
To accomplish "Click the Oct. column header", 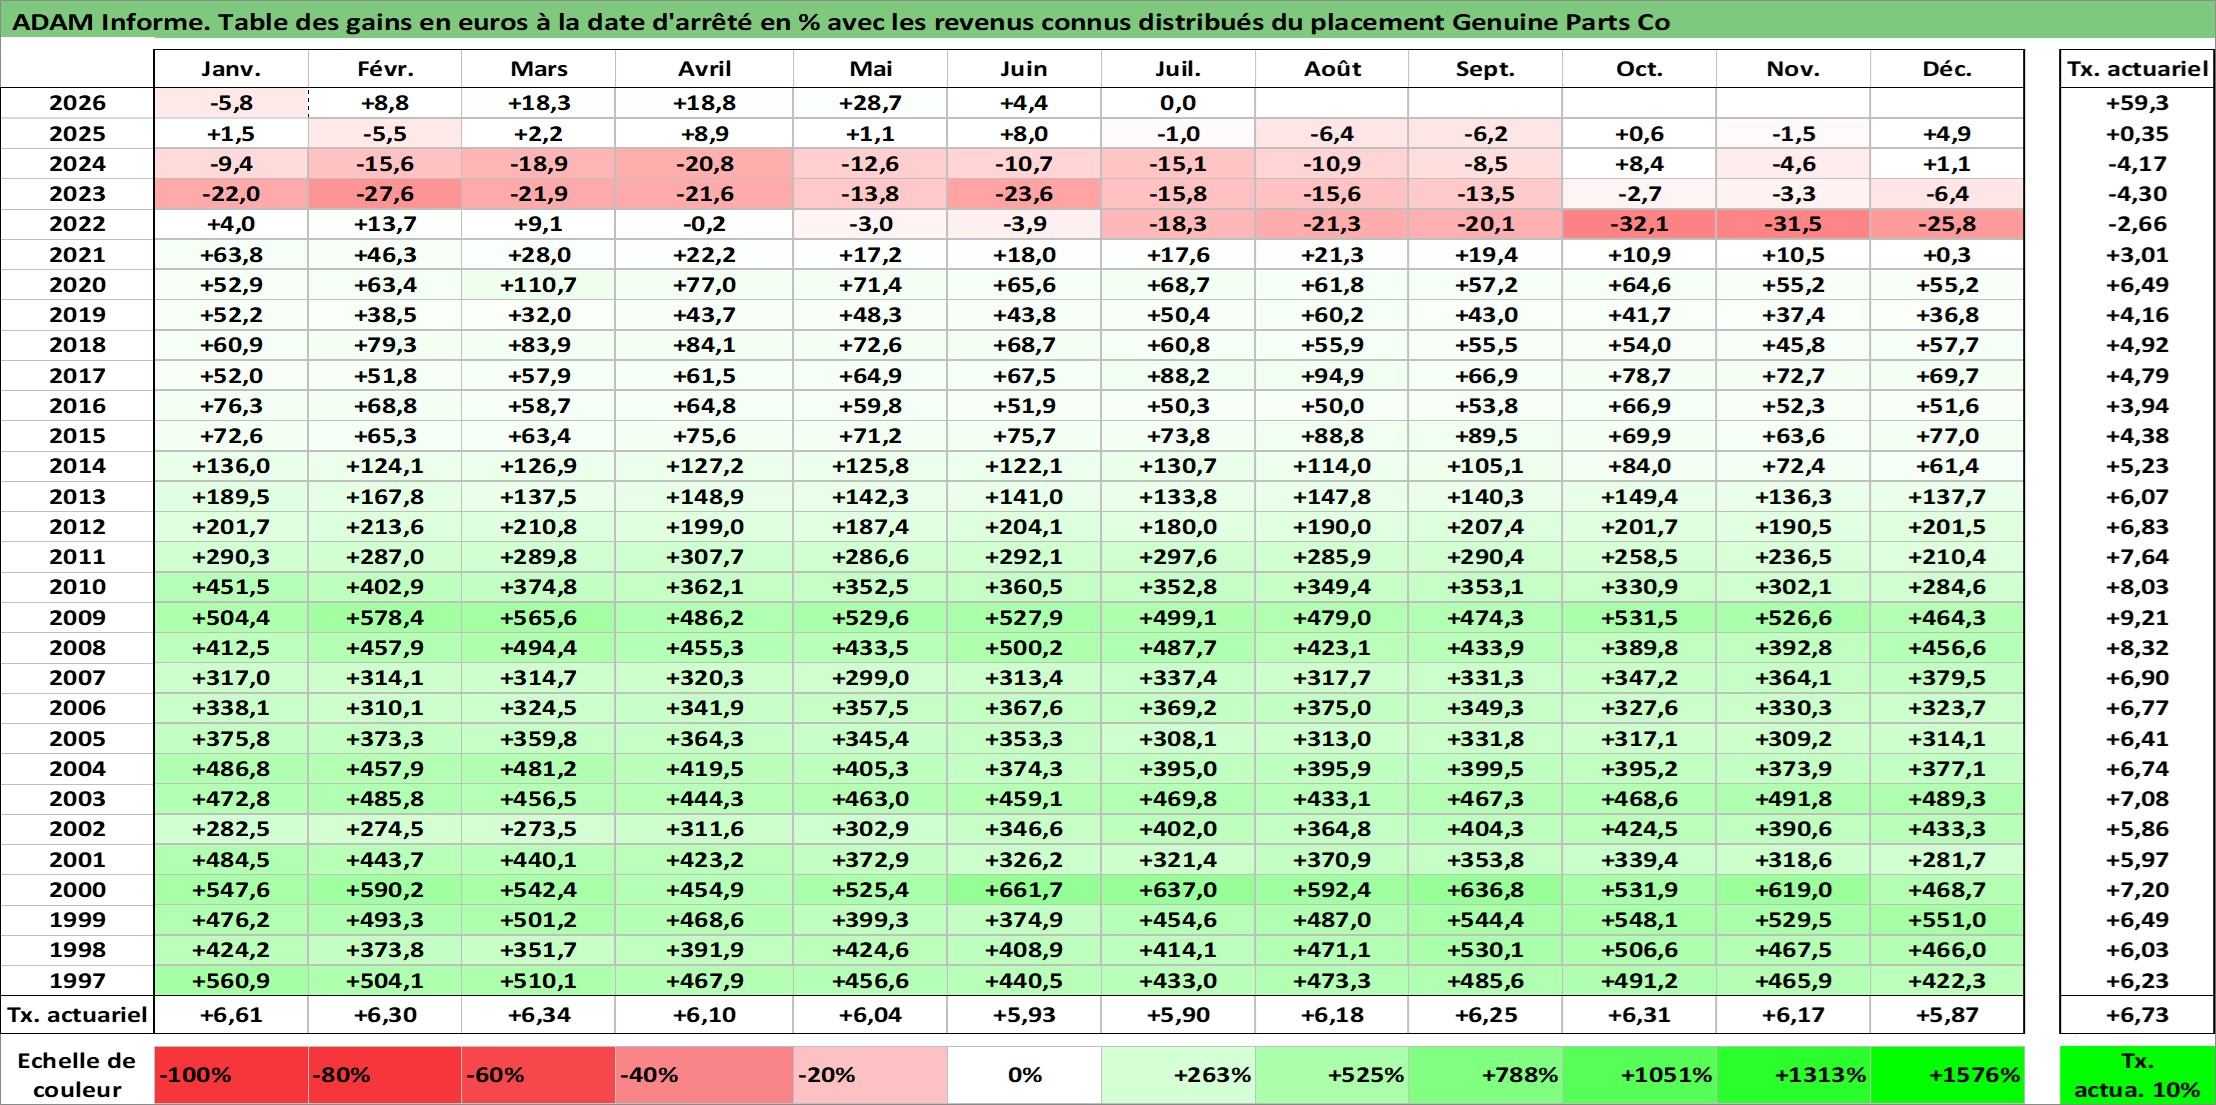I will (x=1639, y=69).
